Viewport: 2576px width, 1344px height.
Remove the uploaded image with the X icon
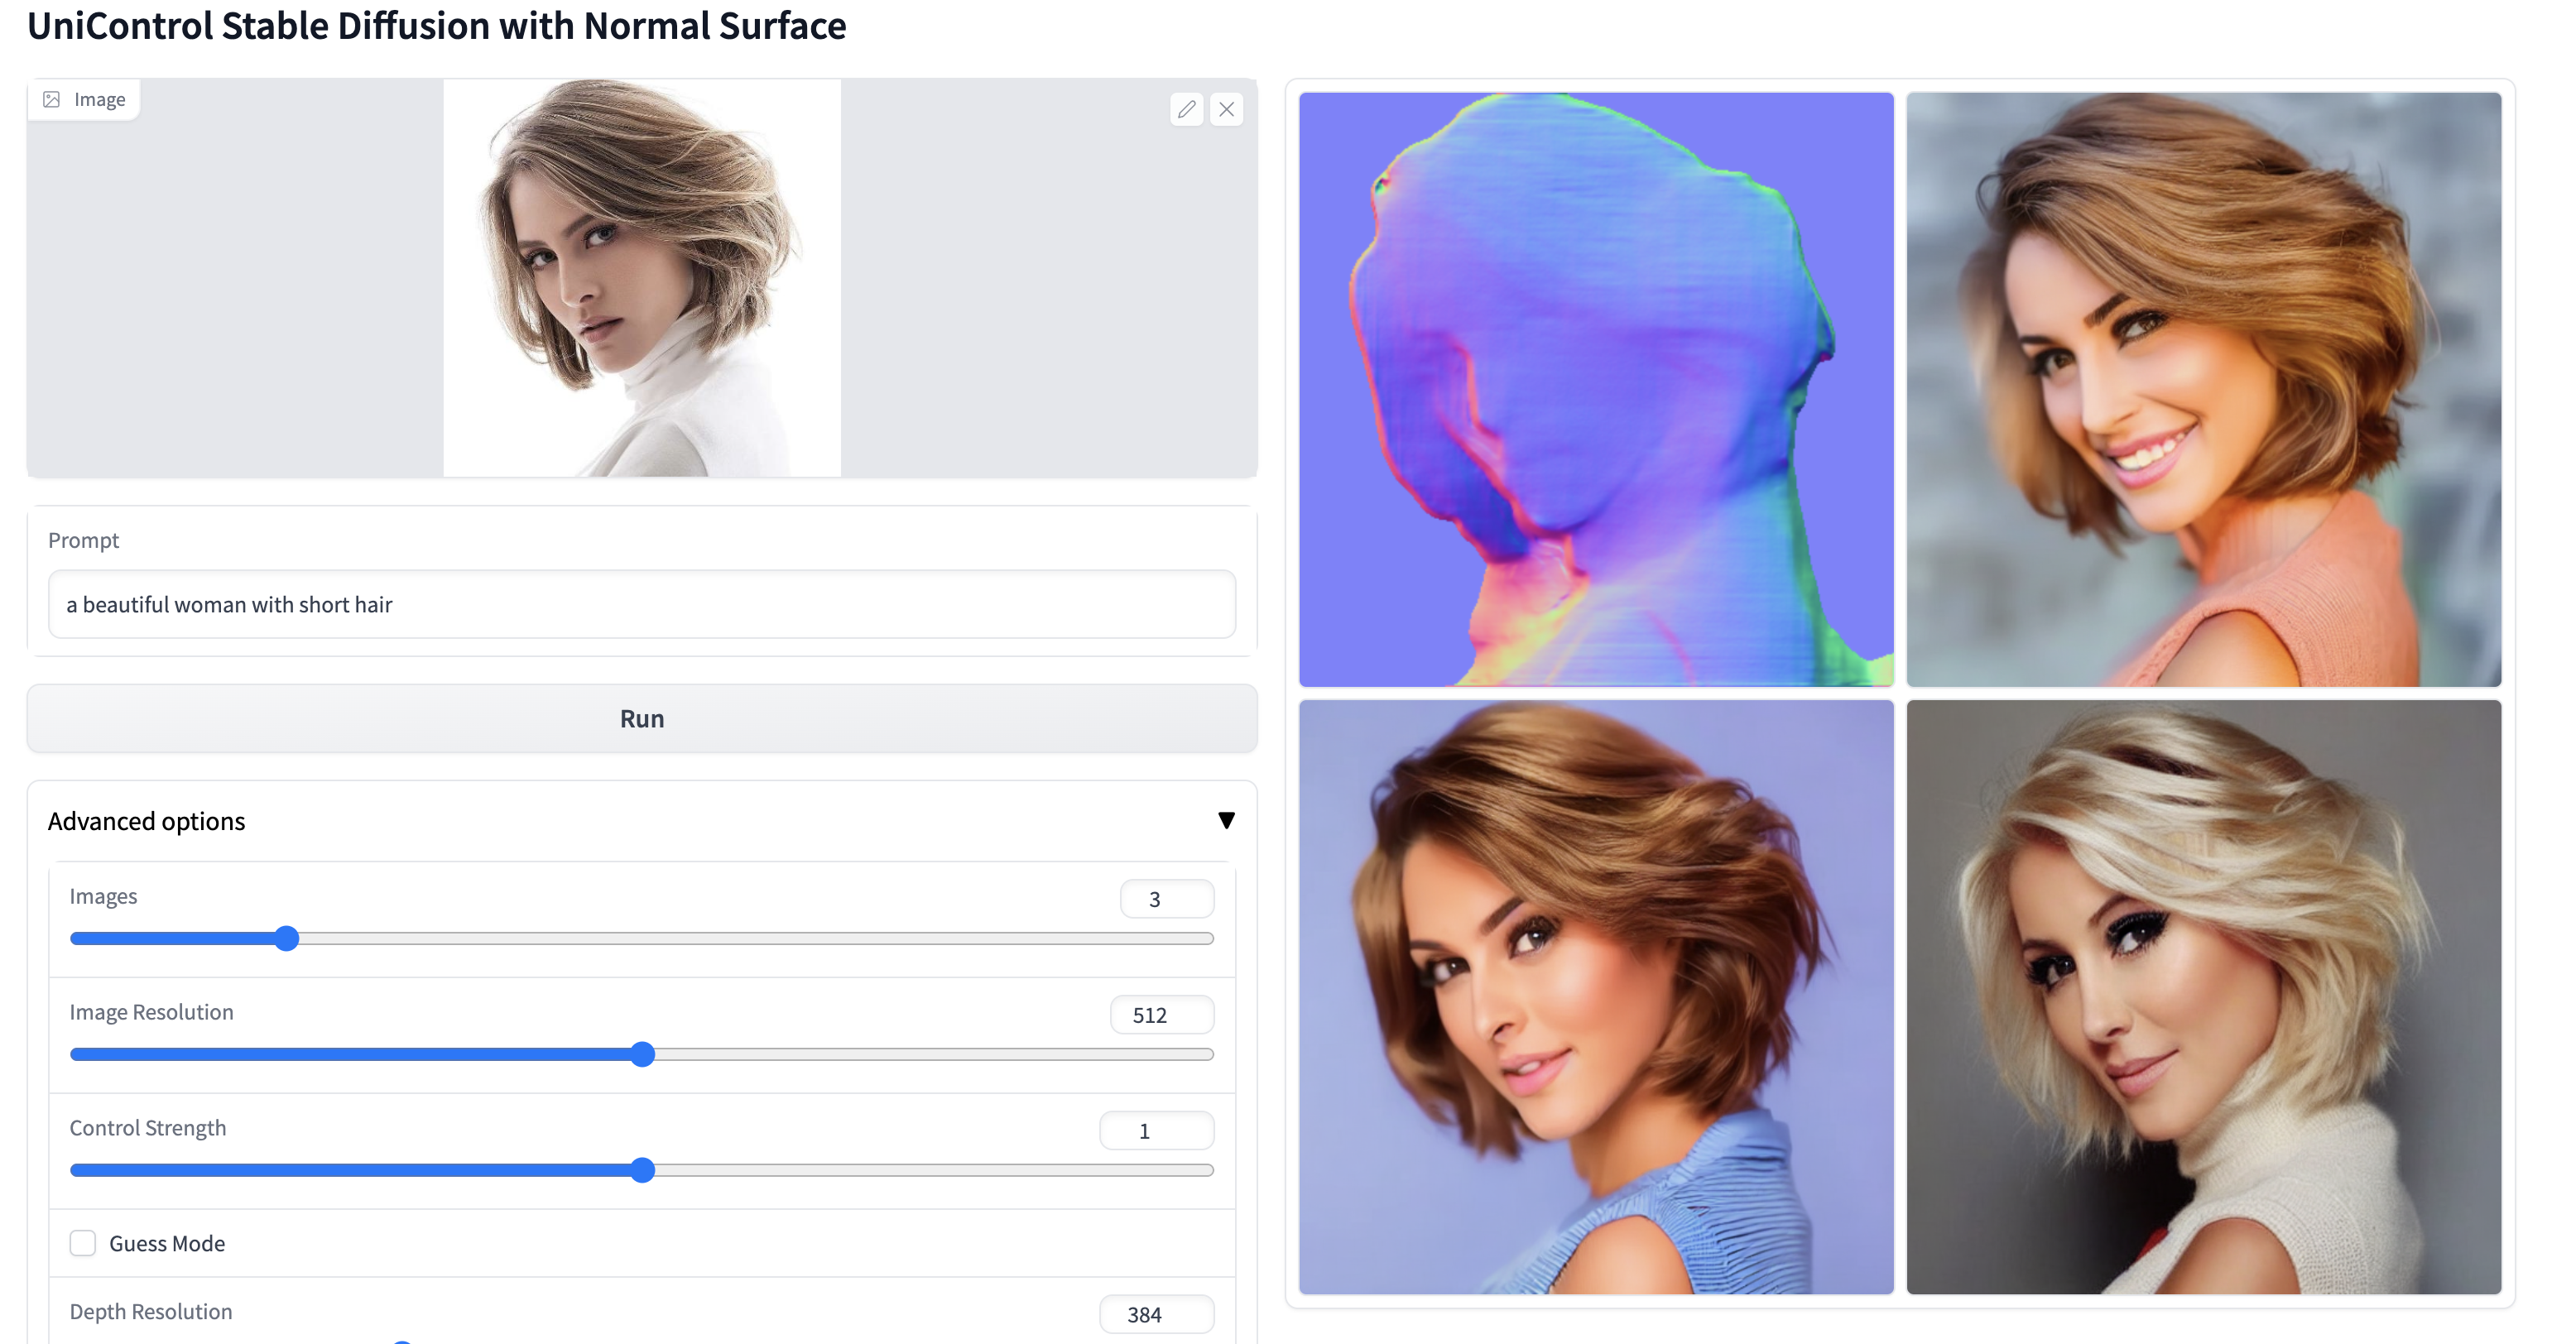pos(1226,109)
